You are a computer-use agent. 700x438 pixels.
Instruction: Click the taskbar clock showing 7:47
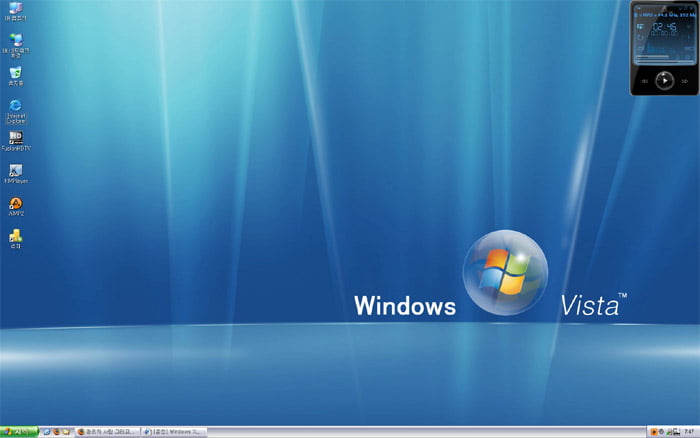(688, 431)
